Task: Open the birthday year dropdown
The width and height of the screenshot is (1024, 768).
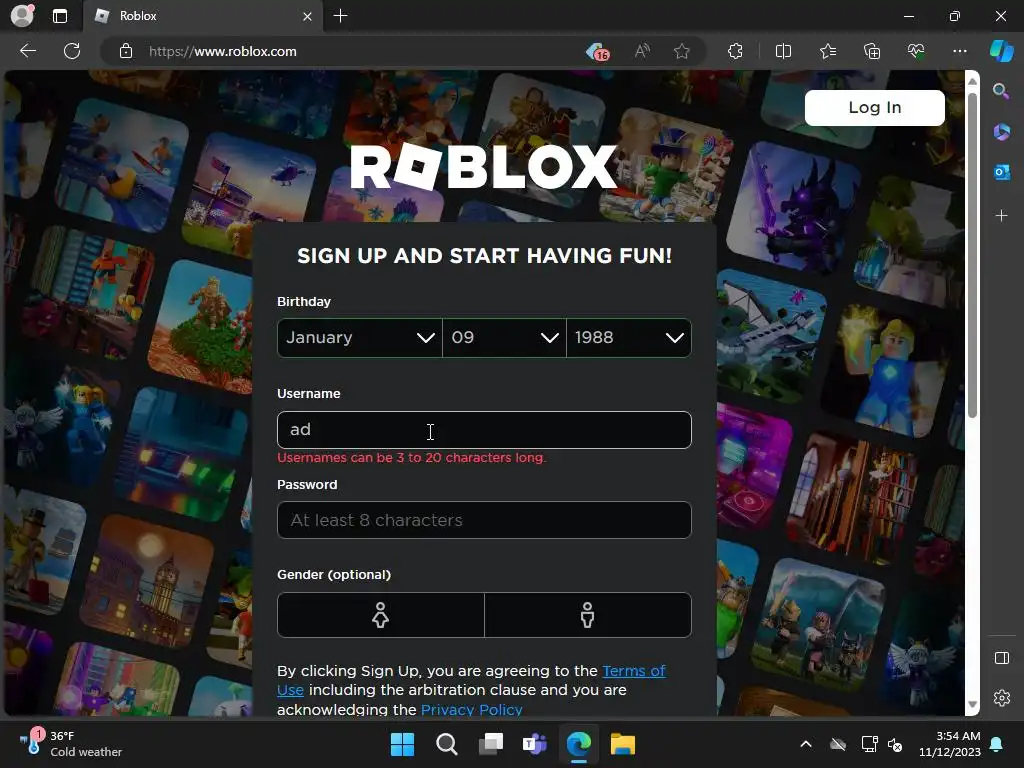Action: (x=629, y=338)
